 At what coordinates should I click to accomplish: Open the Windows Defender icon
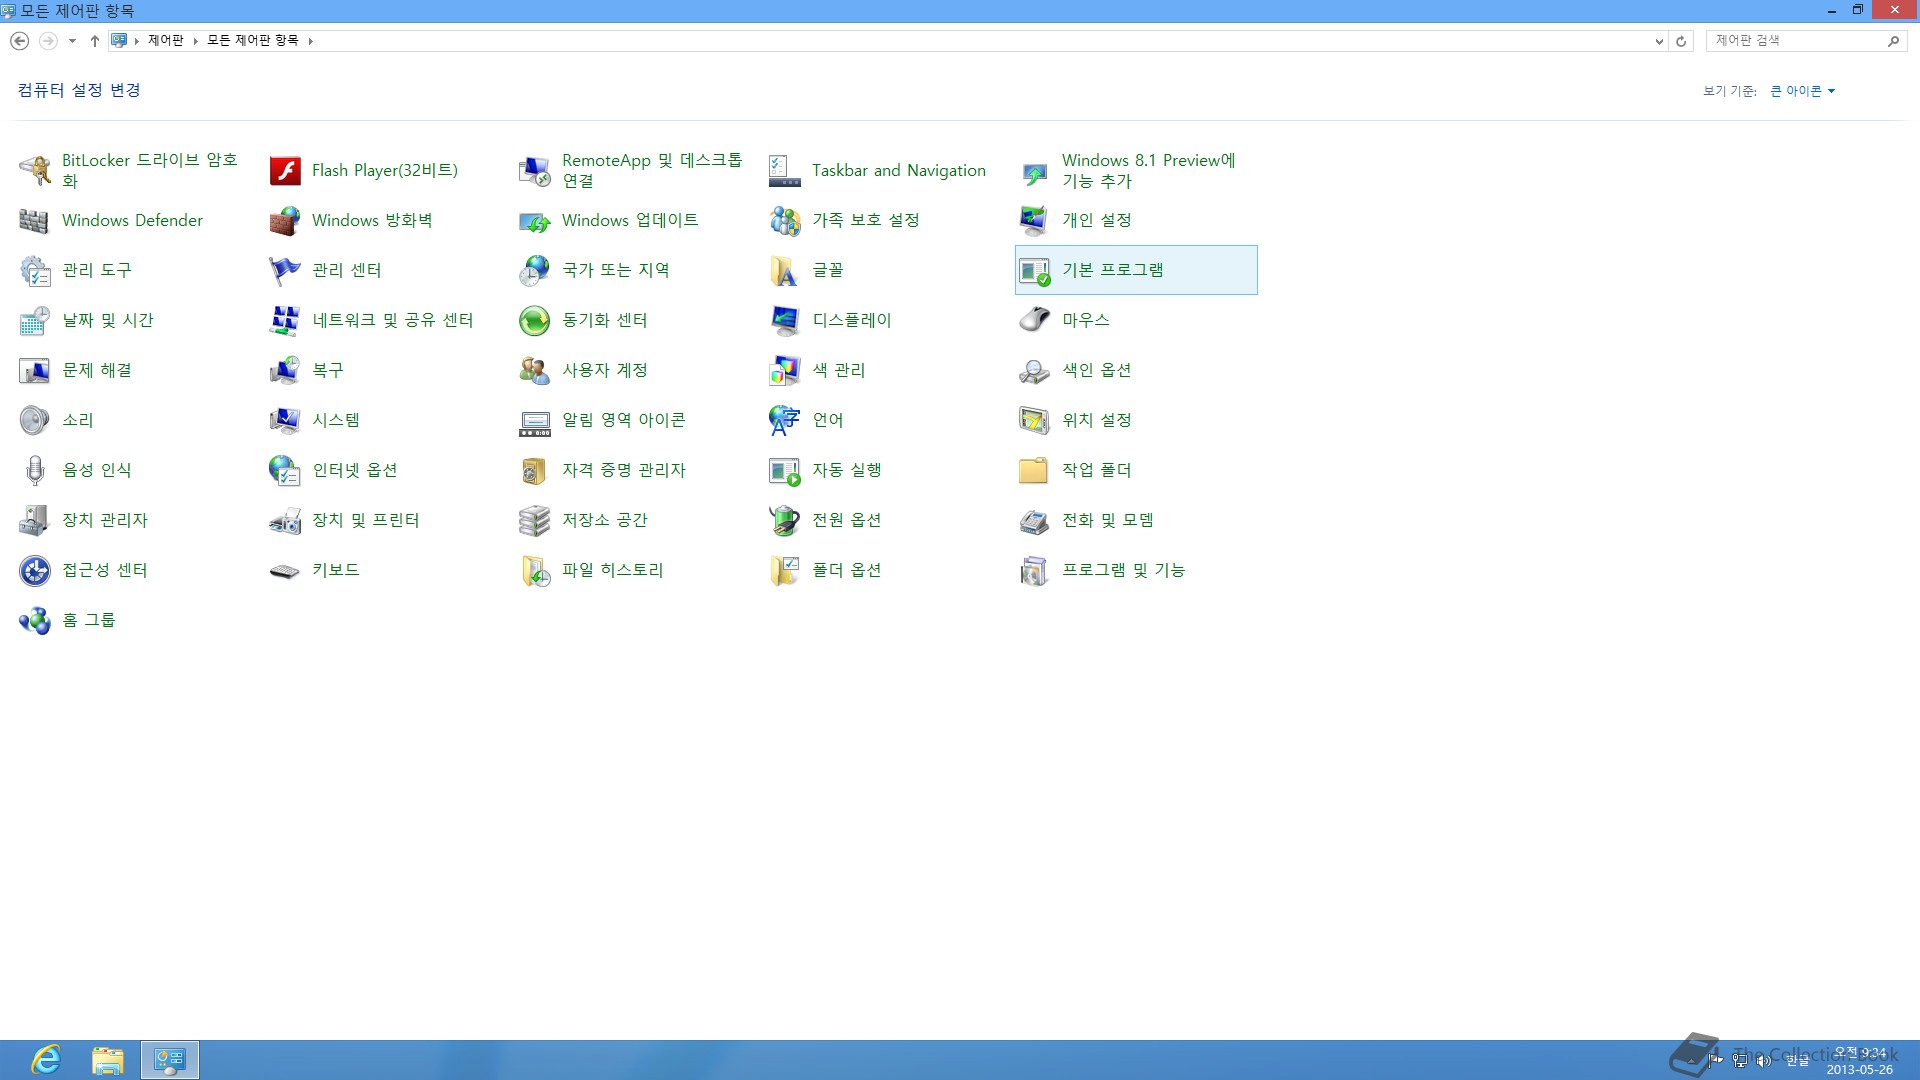point(35,220)
